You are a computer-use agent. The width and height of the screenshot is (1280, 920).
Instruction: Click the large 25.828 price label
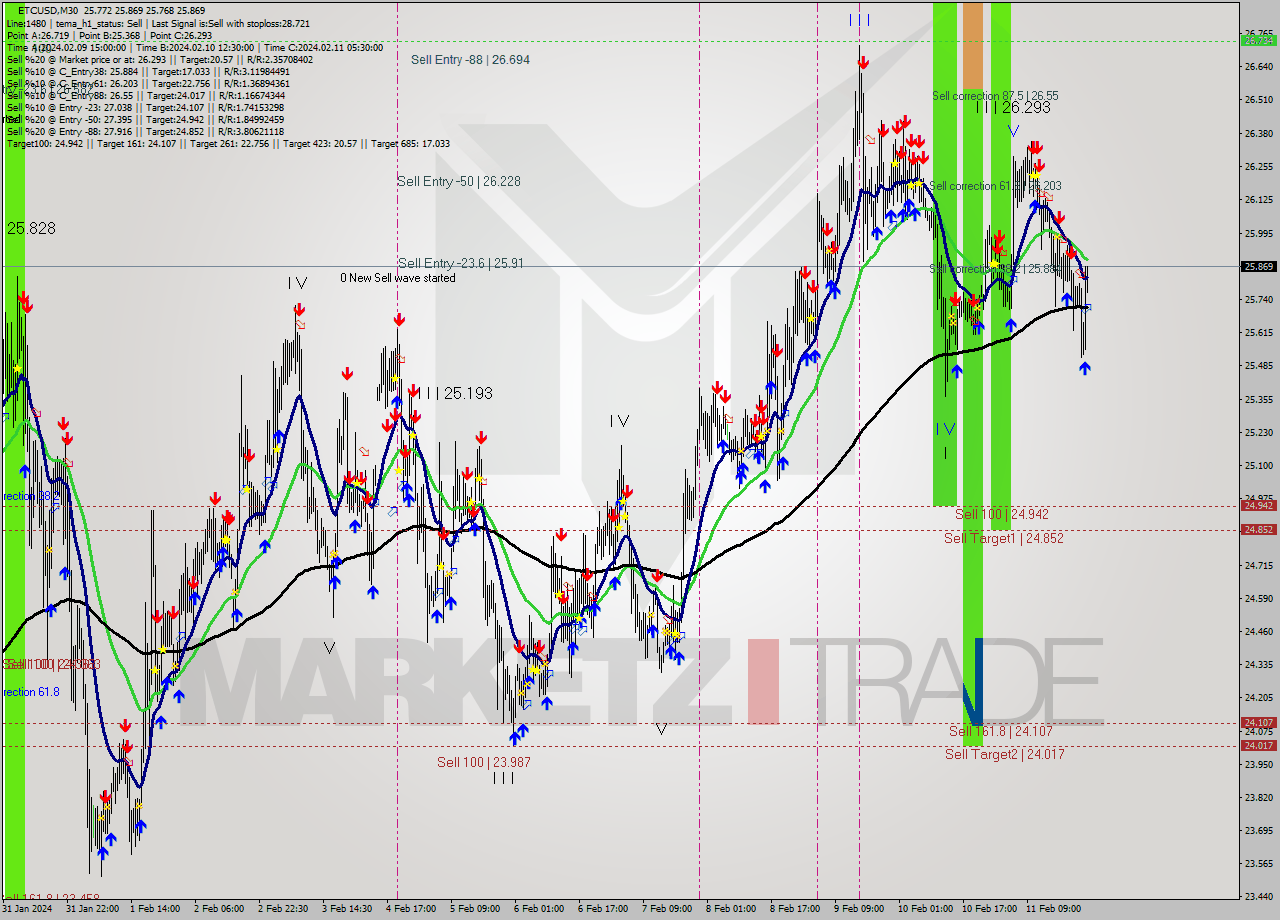pyautogui.click(x=31, y=229)
